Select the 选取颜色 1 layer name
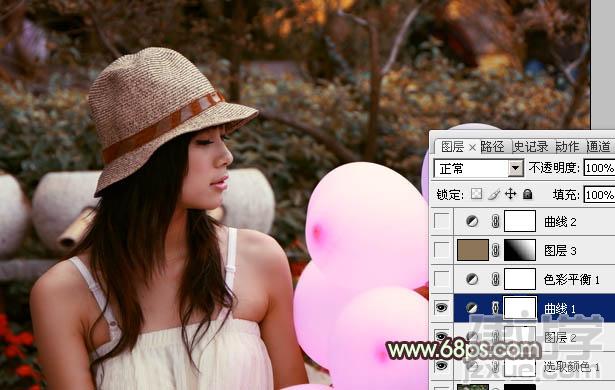 (x=571, y=367)
